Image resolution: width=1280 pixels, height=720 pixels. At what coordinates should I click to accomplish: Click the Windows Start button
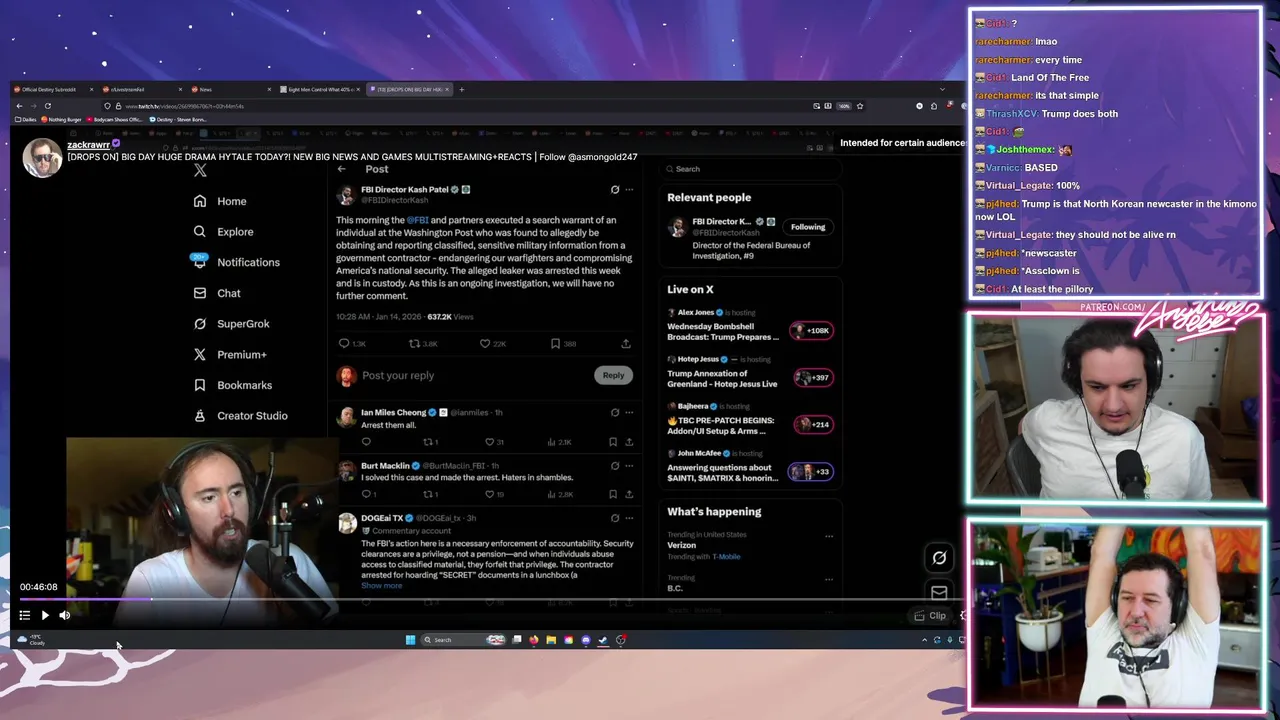click(410, 640)
